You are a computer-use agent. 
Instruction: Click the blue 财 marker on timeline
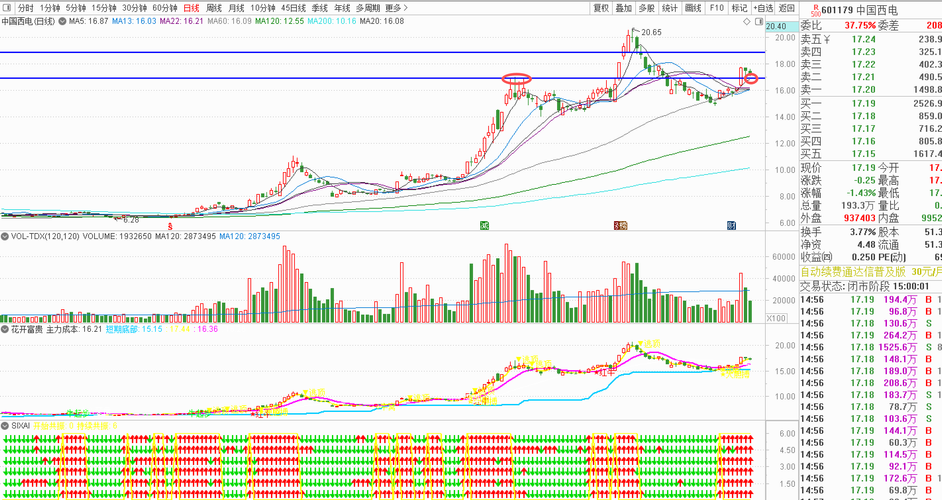point(731,226)
